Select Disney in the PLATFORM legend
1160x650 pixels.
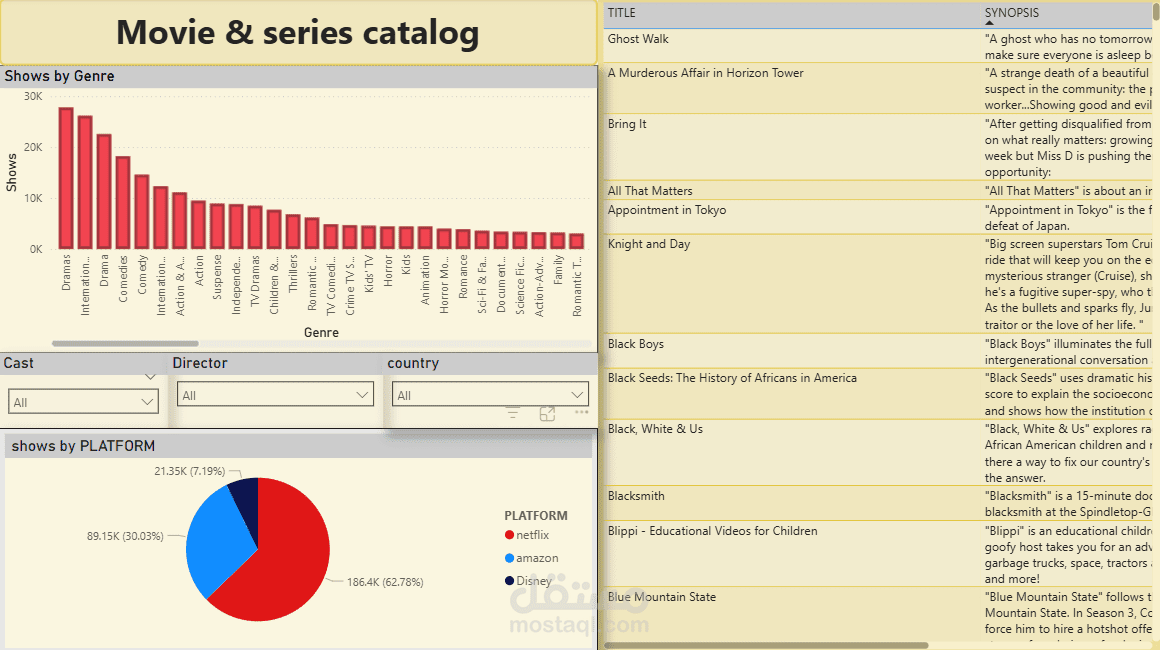click(528, 580)
